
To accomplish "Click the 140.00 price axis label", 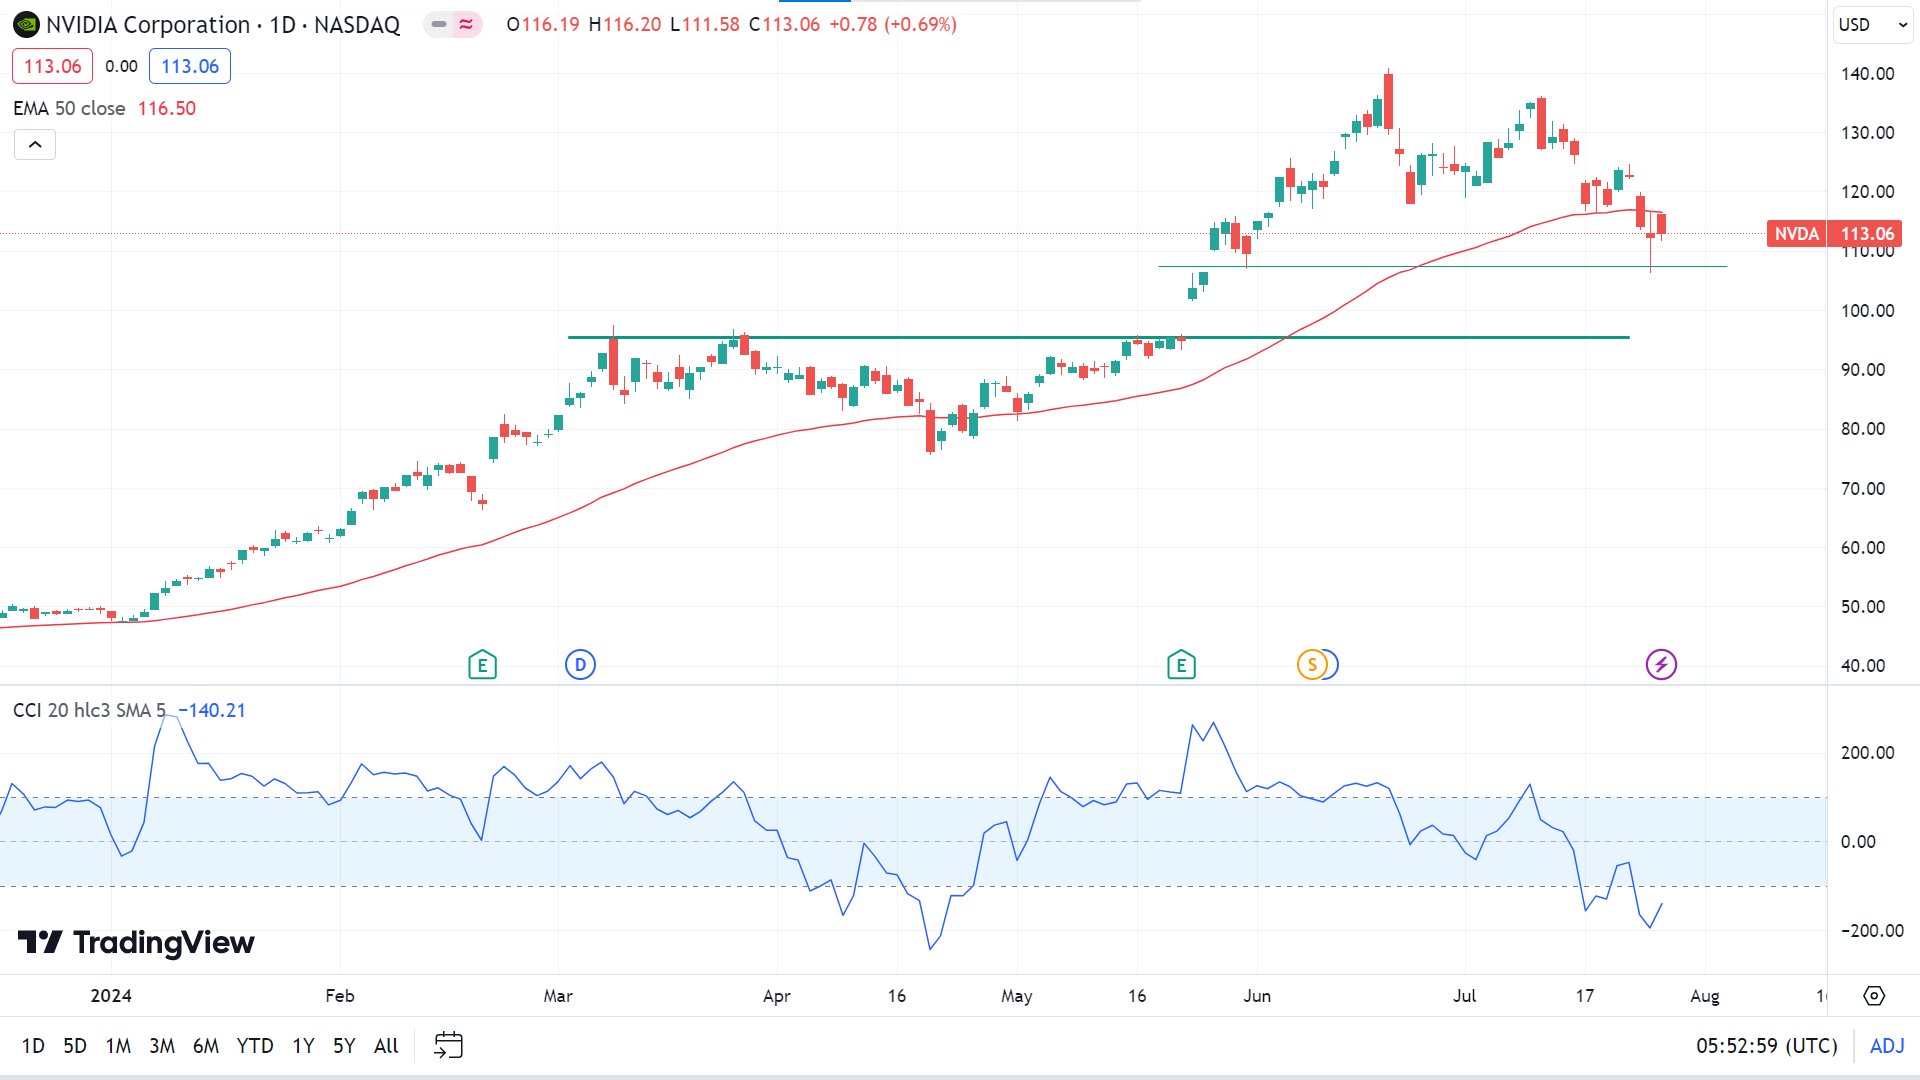I will 1867,74.
